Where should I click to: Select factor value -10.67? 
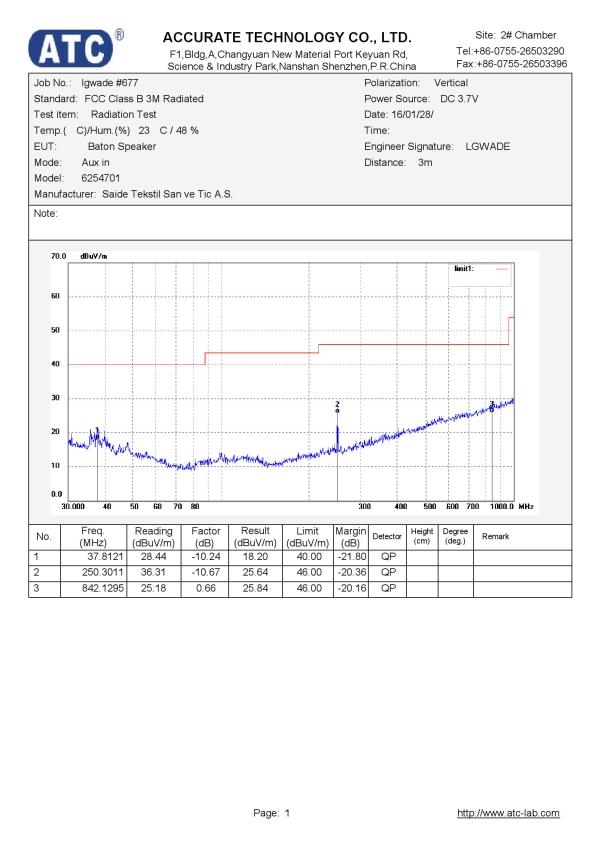coord(206,573)
